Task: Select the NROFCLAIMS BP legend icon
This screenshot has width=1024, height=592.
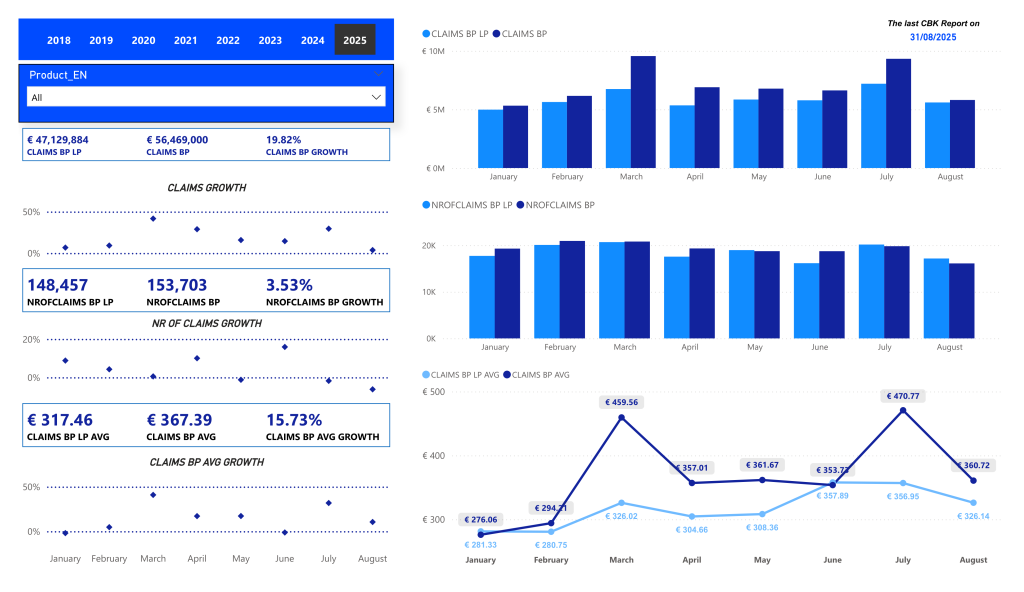Action: 519,205
